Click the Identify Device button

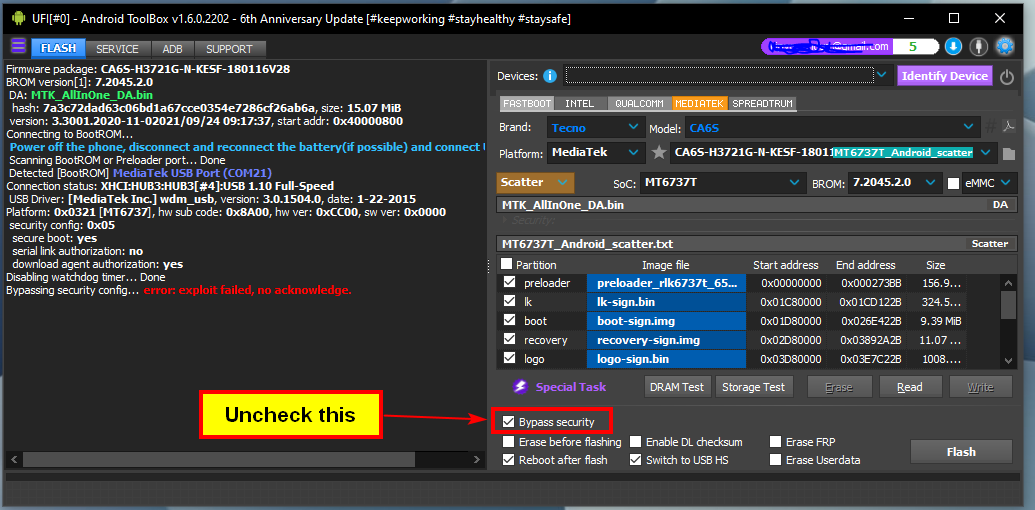click(945, 76)
